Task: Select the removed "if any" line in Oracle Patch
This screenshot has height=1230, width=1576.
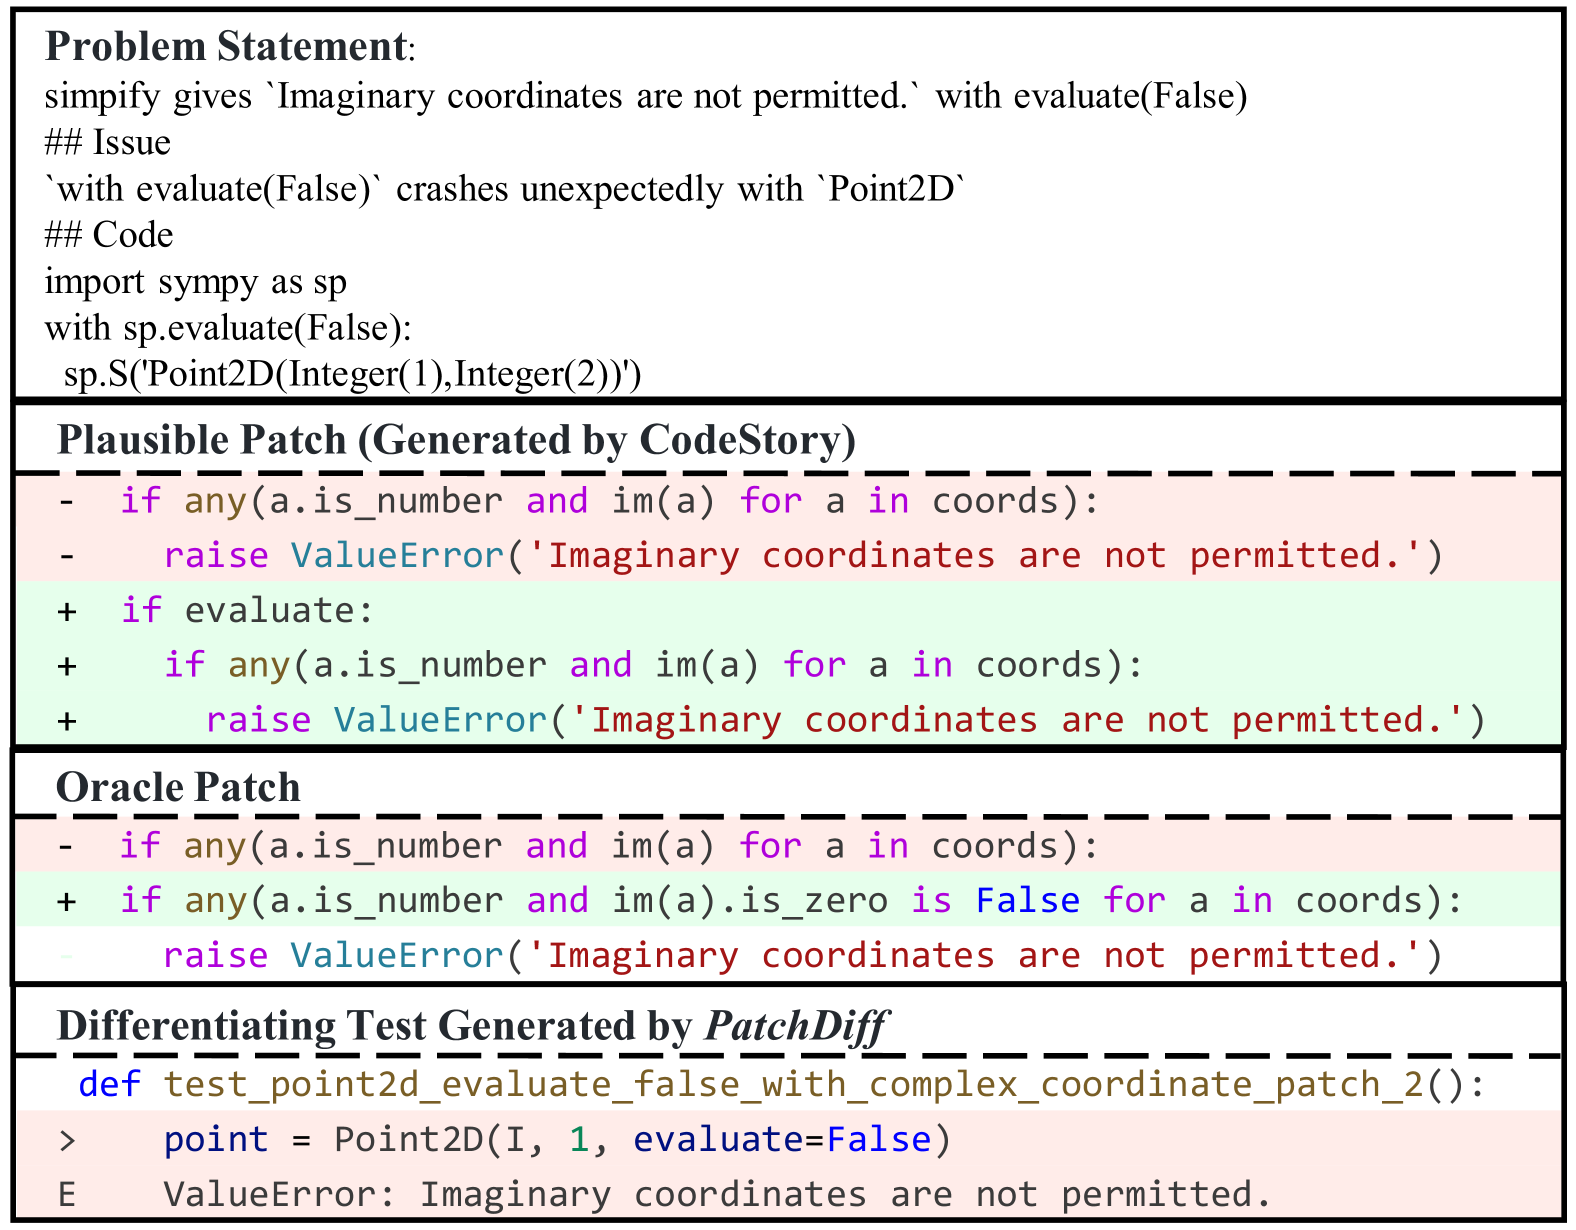Action: click(788, 846)
